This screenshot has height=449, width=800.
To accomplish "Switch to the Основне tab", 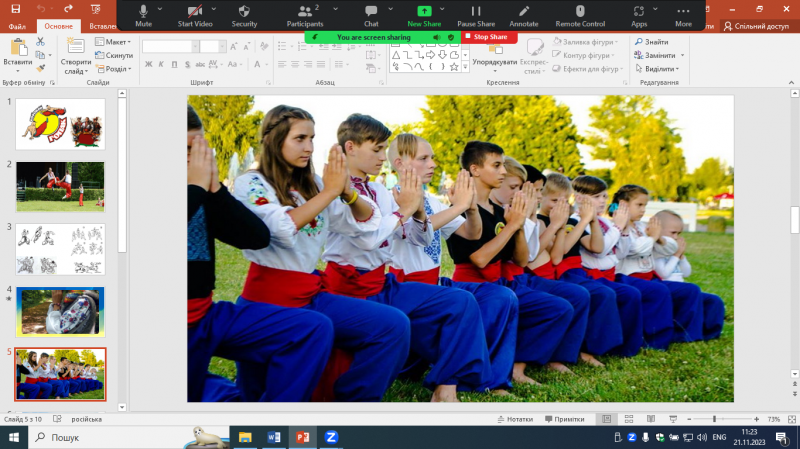I will click(x=58, y=26).
